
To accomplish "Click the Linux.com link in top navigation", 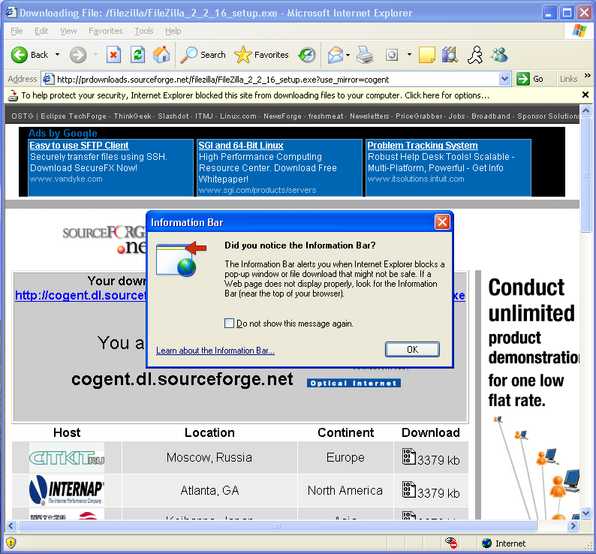I will [x=238, y=116].
